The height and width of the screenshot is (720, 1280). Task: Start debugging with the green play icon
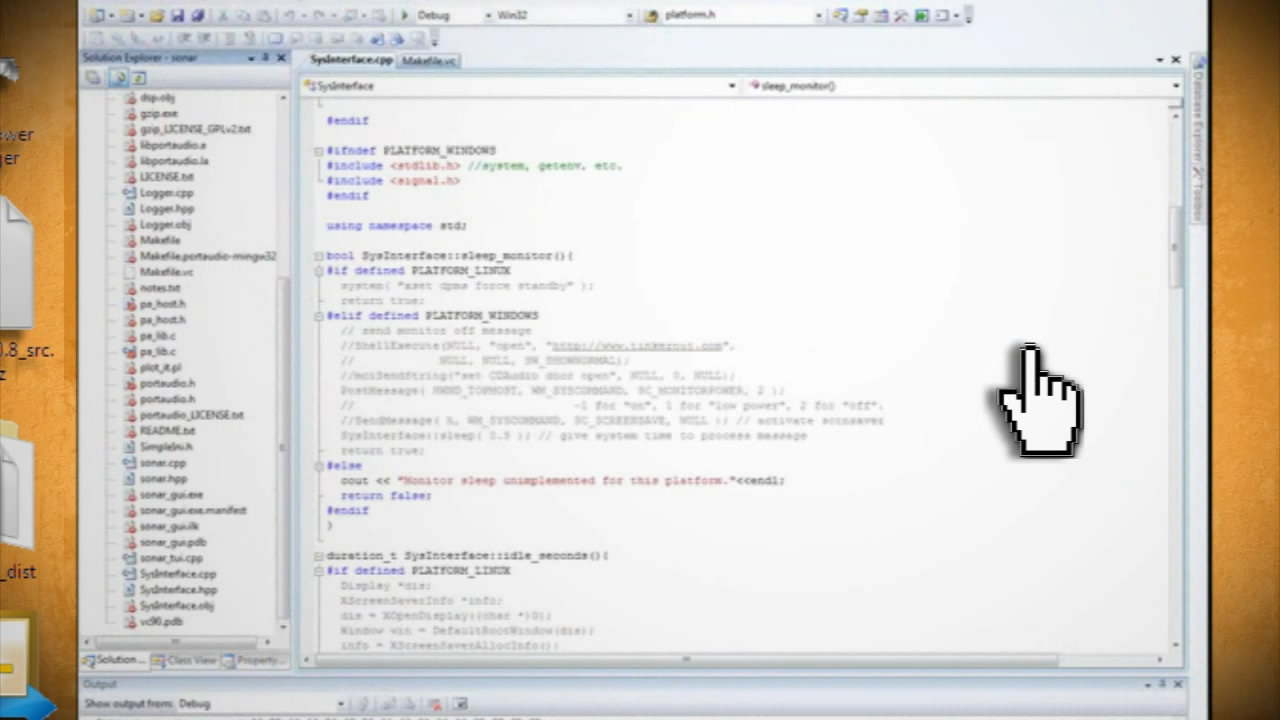[404, 15]
